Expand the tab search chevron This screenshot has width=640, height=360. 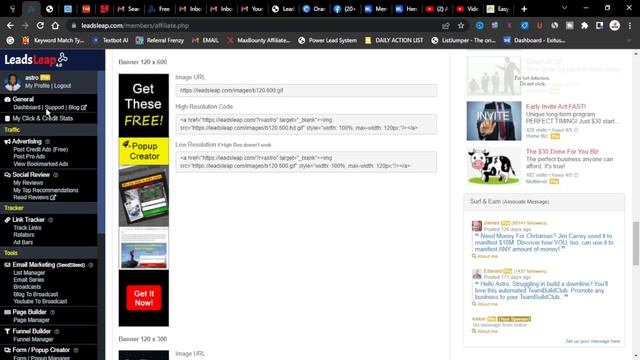(x=564, y=8)
